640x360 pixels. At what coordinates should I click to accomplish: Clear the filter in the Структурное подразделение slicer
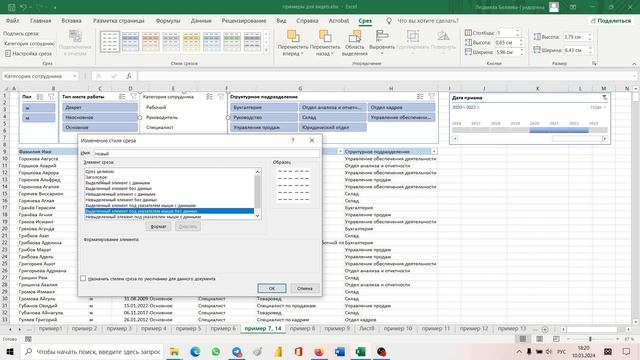click(431, 97)
